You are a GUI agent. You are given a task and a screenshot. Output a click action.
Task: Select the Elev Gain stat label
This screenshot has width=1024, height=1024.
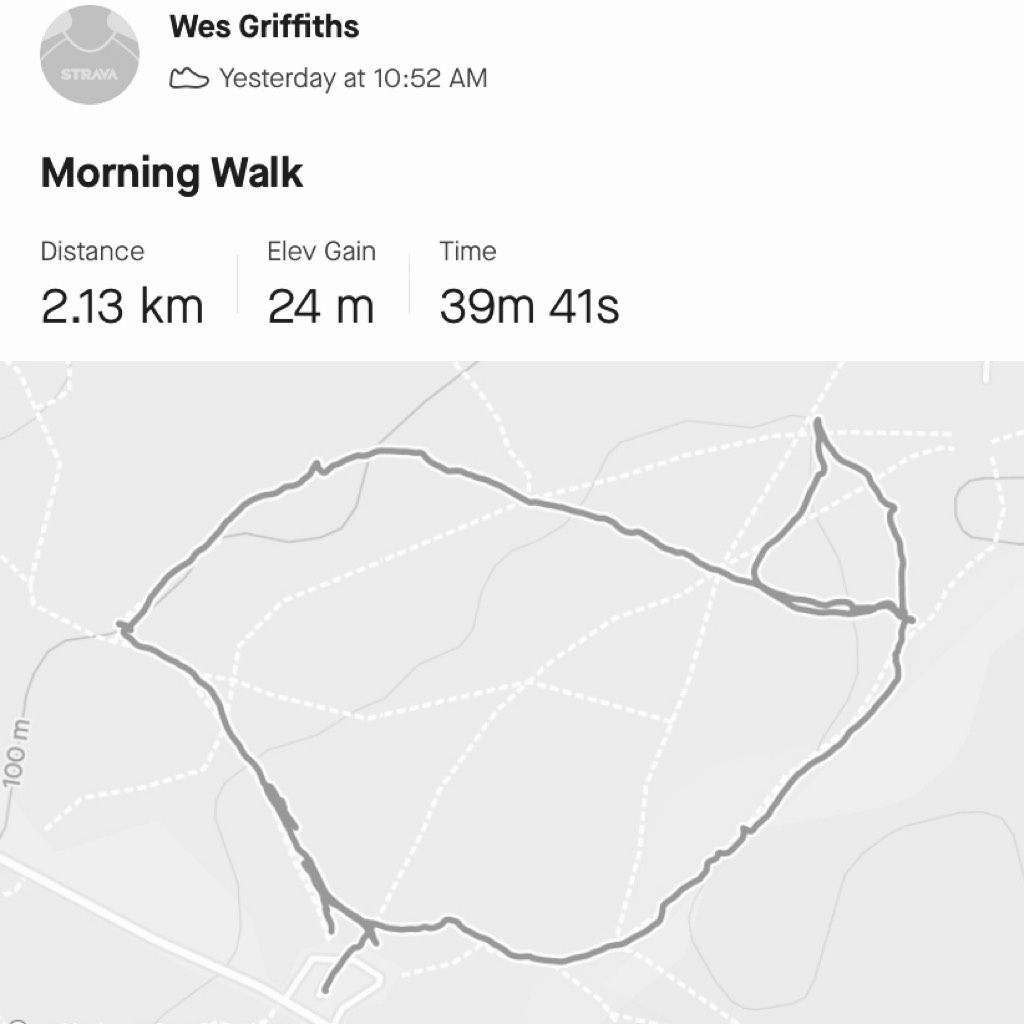click(321, 251)
